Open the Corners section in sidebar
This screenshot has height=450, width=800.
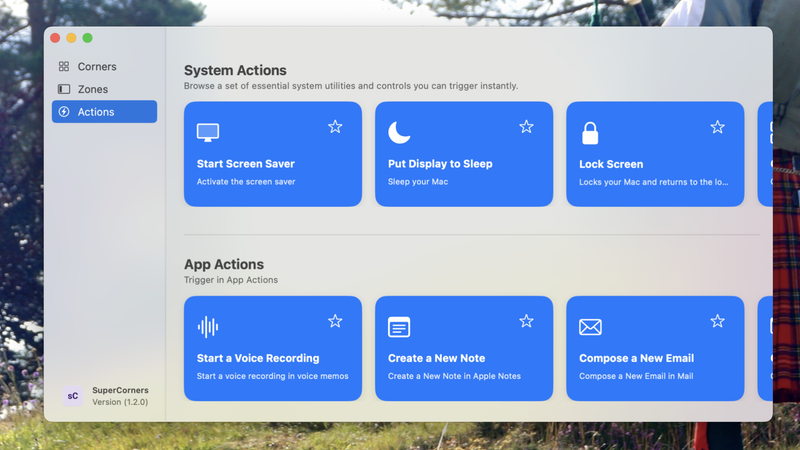coord(97,67)
